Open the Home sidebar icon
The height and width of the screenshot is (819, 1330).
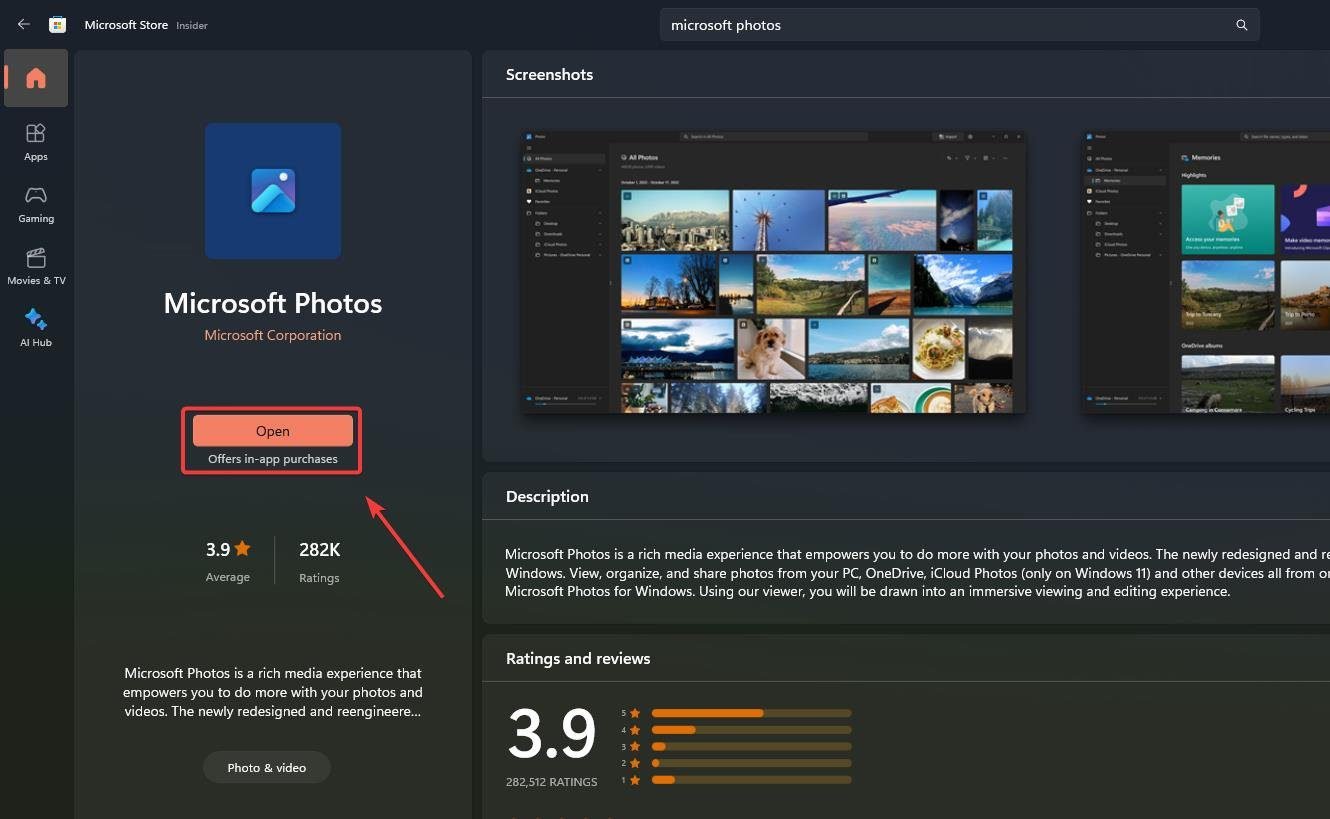[36, 78]
